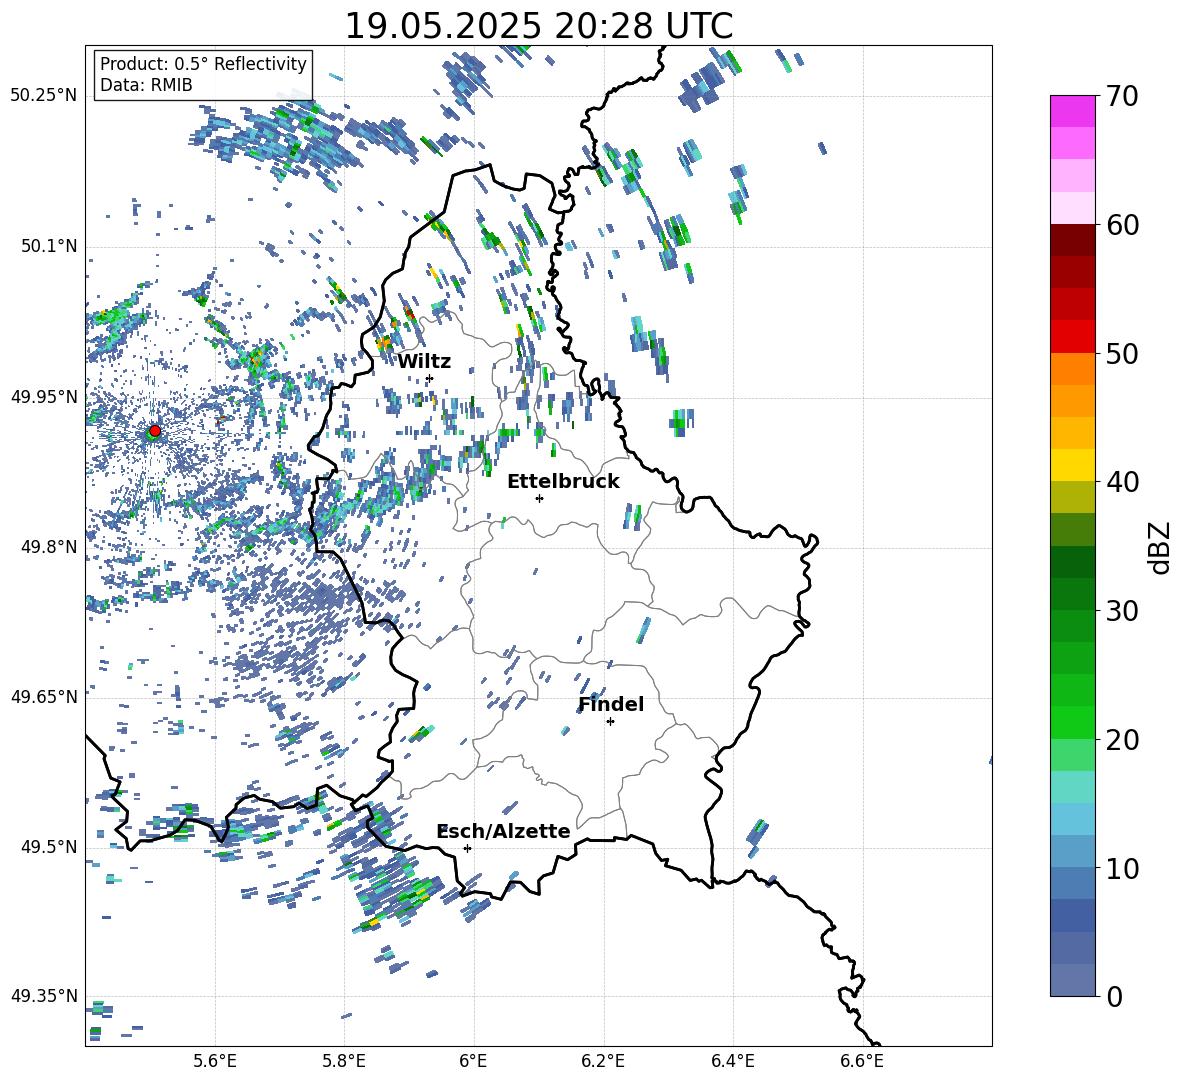
Task: Click the 60 colorbar tick label
Action: pos(1122,225)
